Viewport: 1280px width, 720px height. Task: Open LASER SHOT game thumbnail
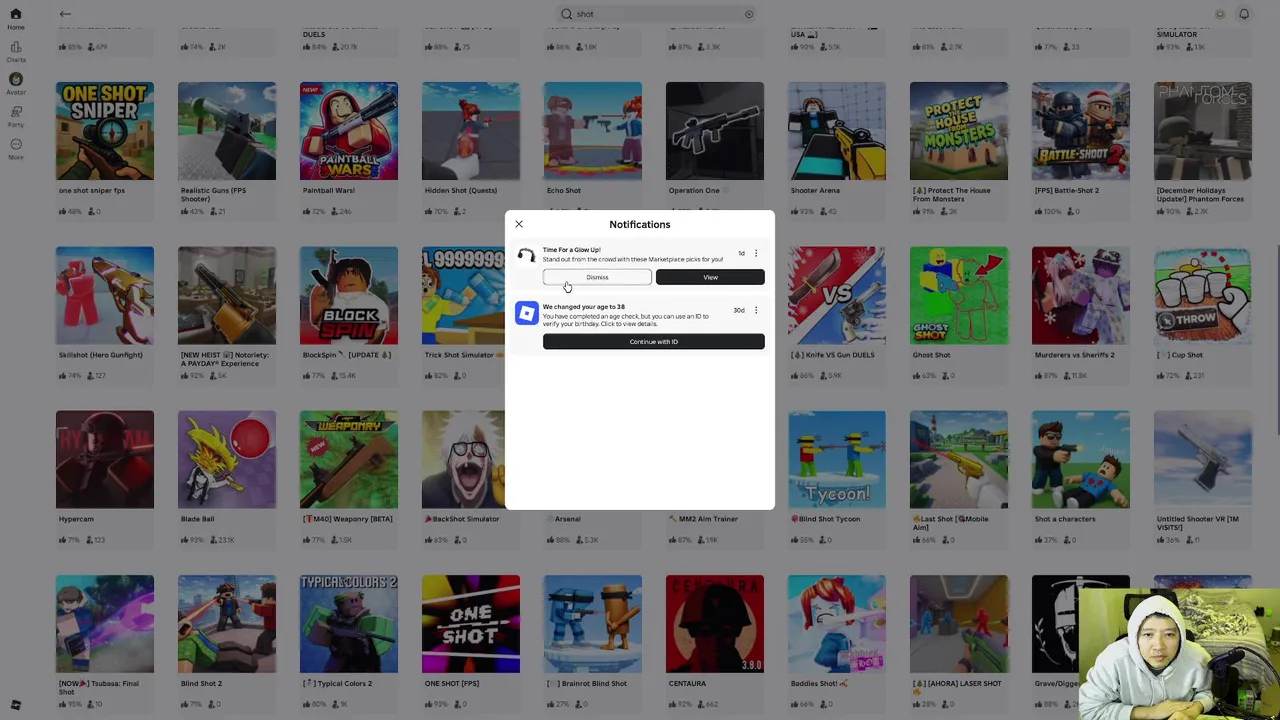(959, 624)
